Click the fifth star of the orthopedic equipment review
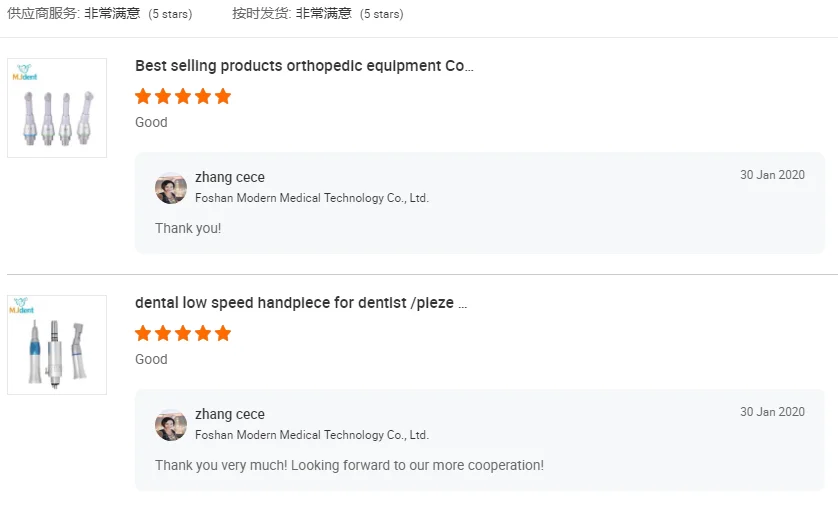 [x=223, y=97]
